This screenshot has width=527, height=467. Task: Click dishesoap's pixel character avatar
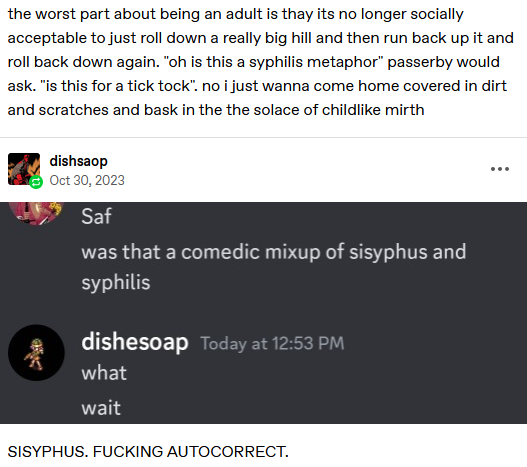pos(36,353)
